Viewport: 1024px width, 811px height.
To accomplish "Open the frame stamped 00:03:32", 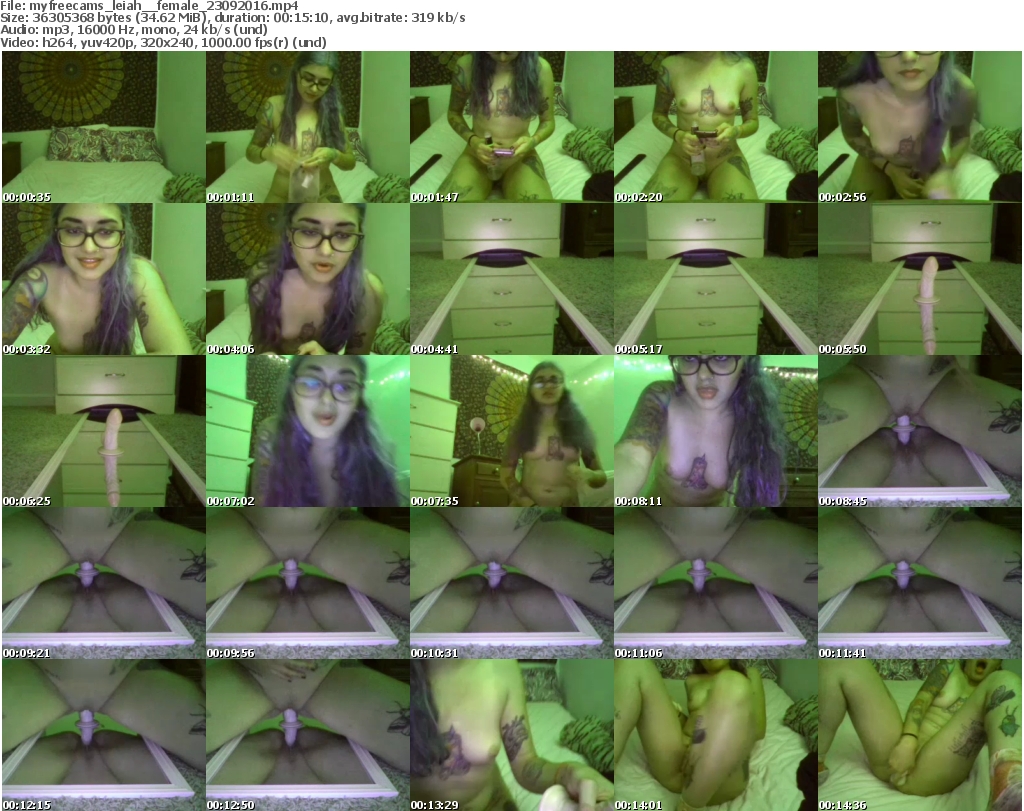I will [x=104, y=279].
